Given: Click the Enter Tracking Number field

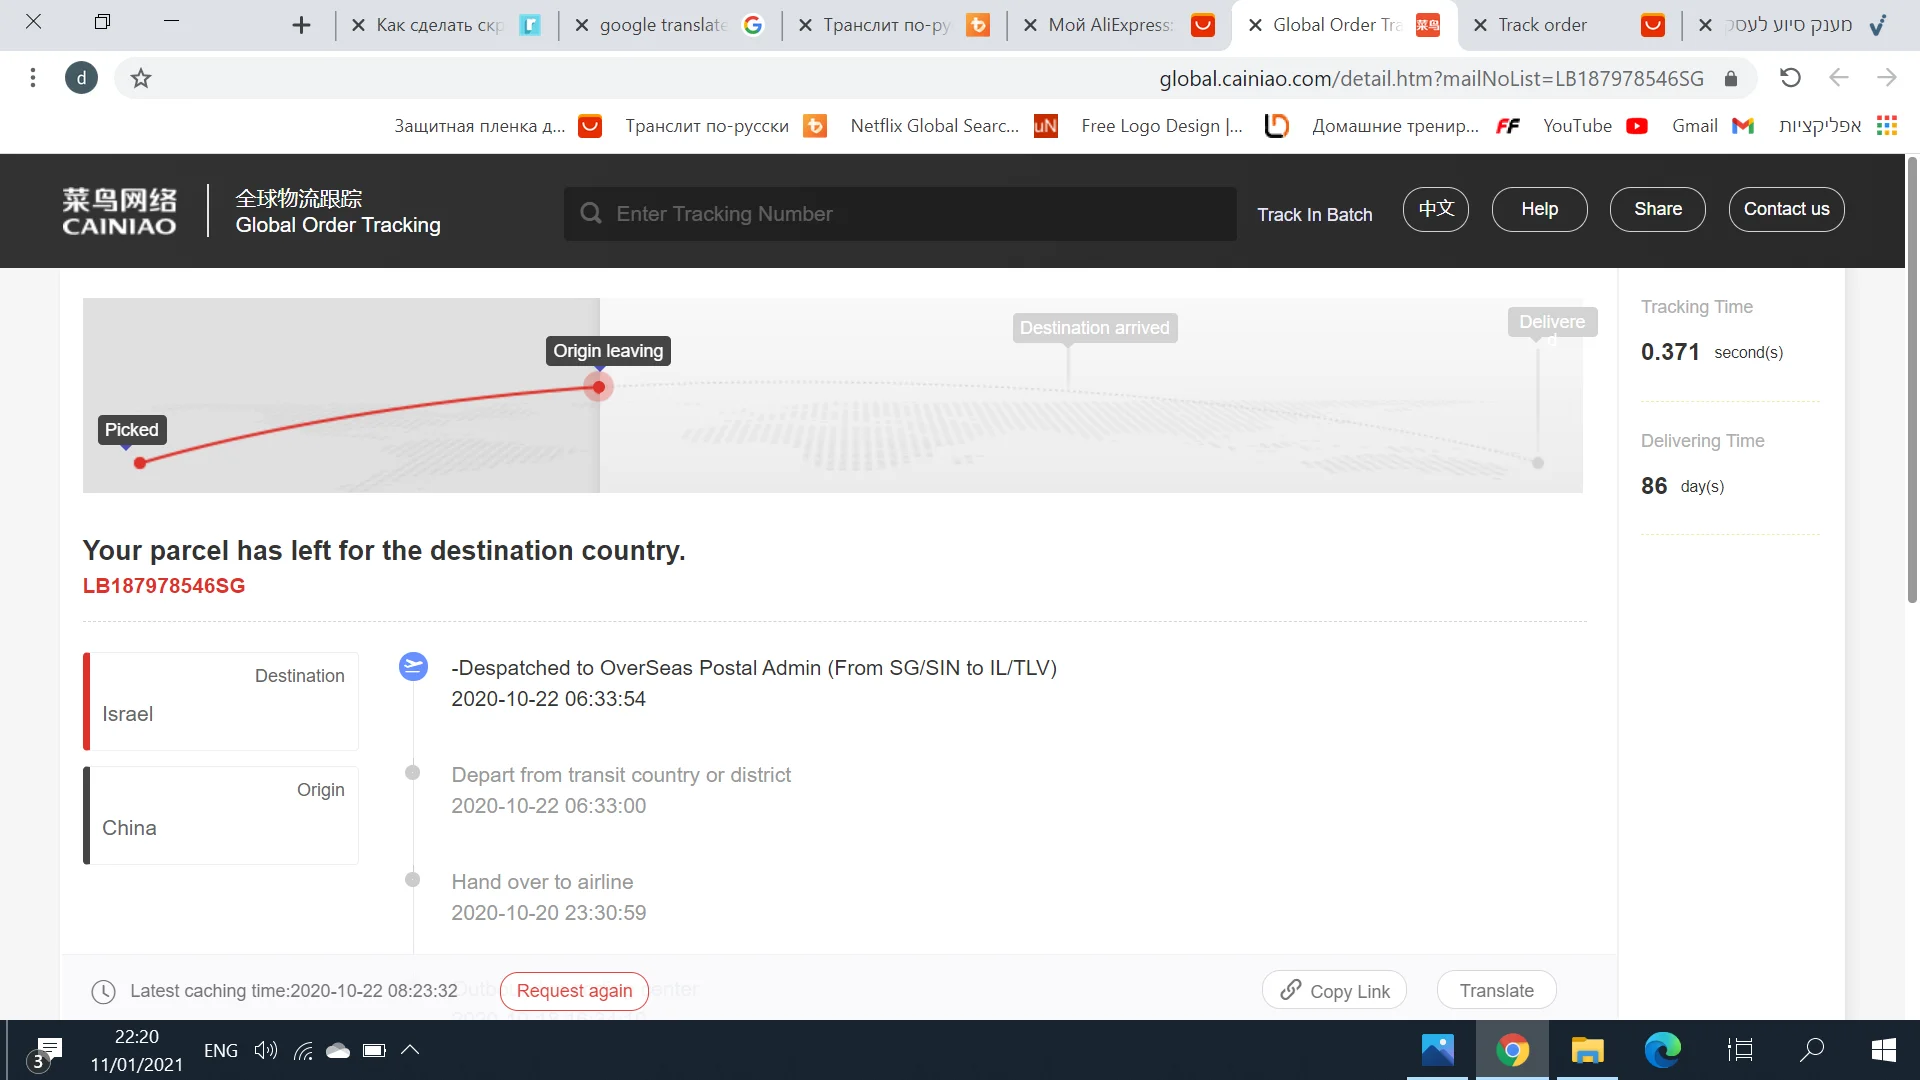Looking at the screenshot, I should [x=900, y=213].
